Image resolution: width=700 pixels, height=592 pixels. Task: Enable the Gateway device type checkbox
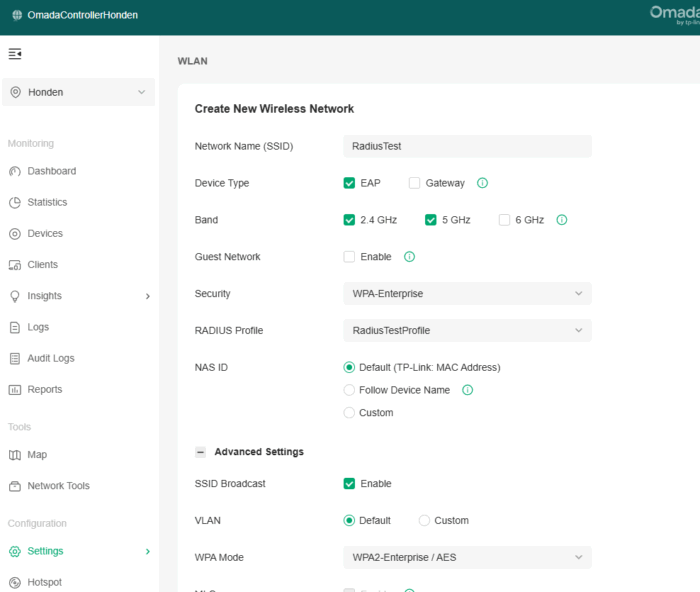click(x=414, y=183)
